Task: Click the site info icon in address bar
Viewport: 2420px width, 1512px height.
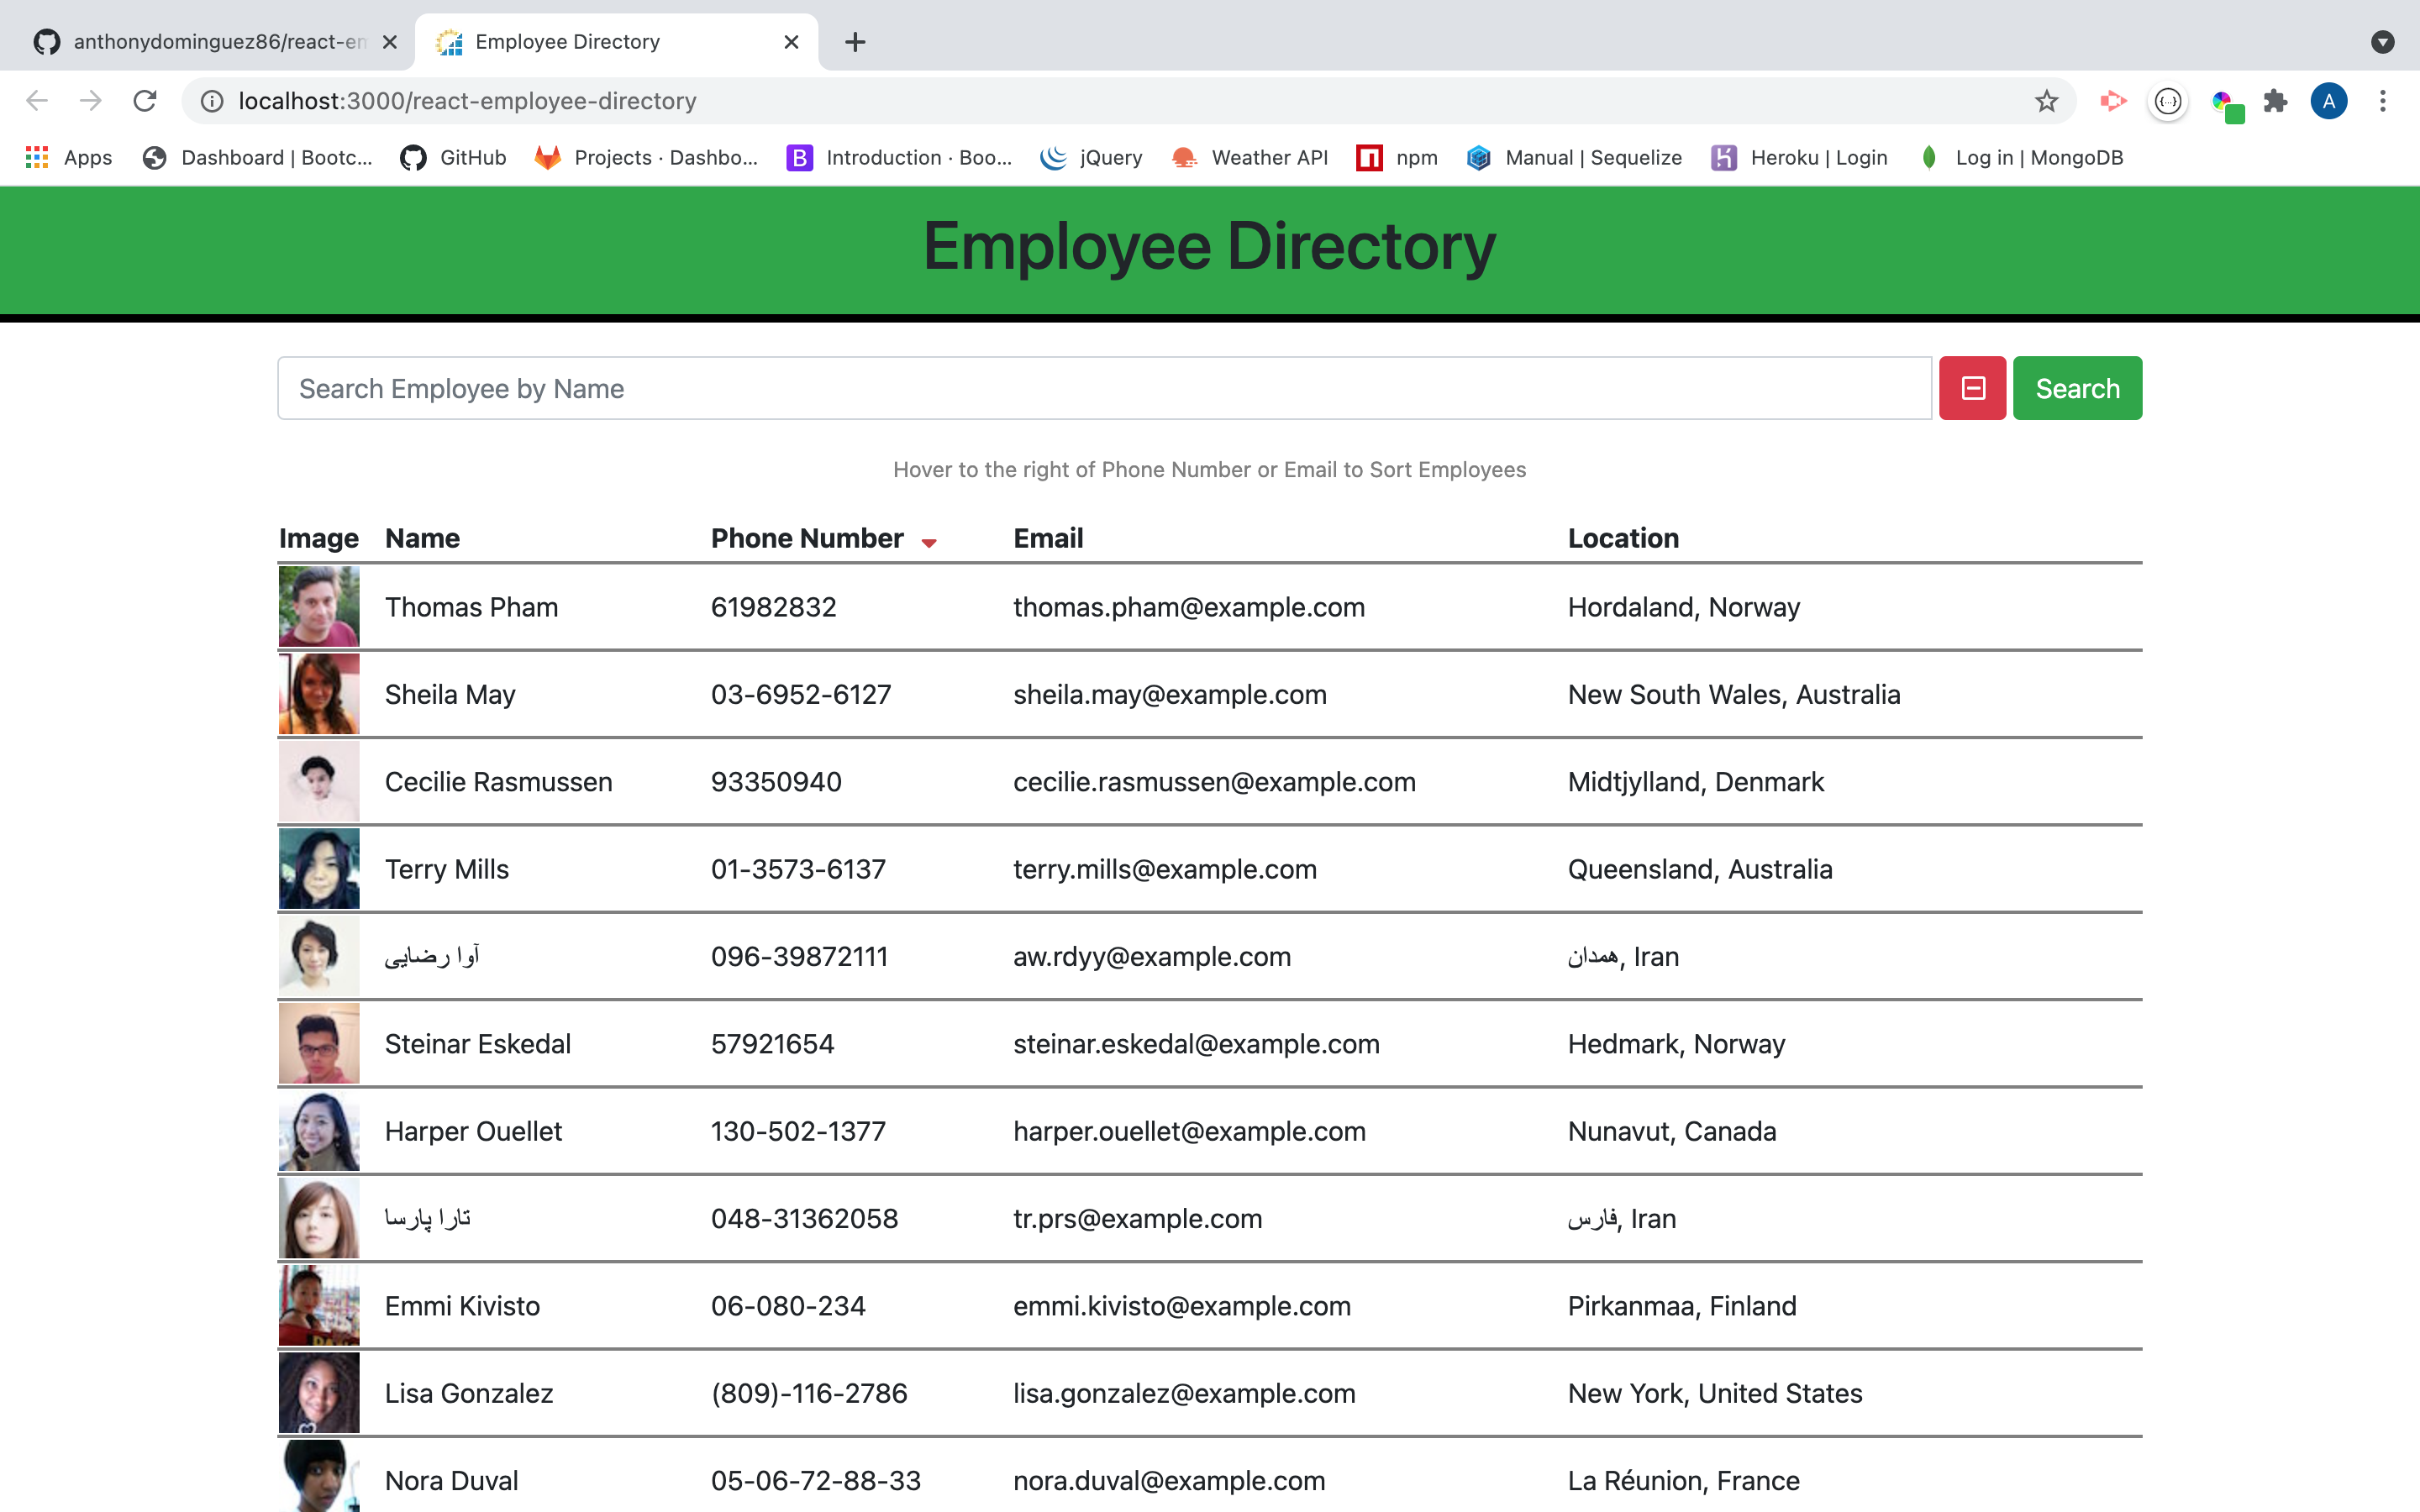Action: (x=212, y=101)
